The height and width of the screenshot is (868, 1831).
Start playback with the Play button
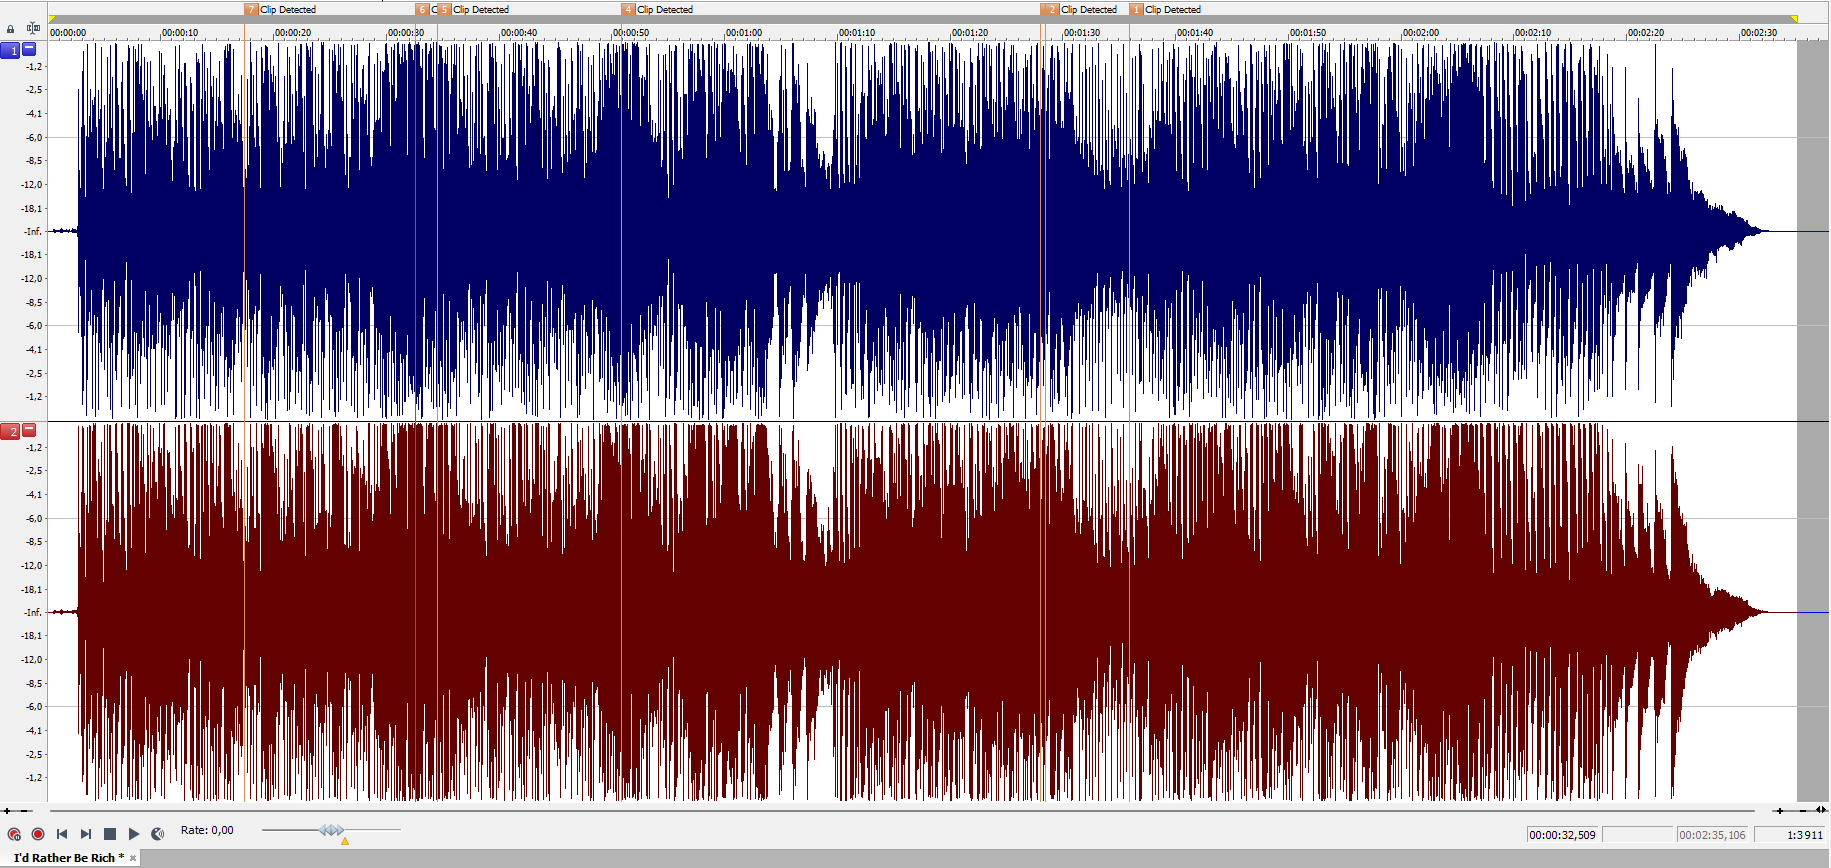pyautogui.click(x=134, y=834)
